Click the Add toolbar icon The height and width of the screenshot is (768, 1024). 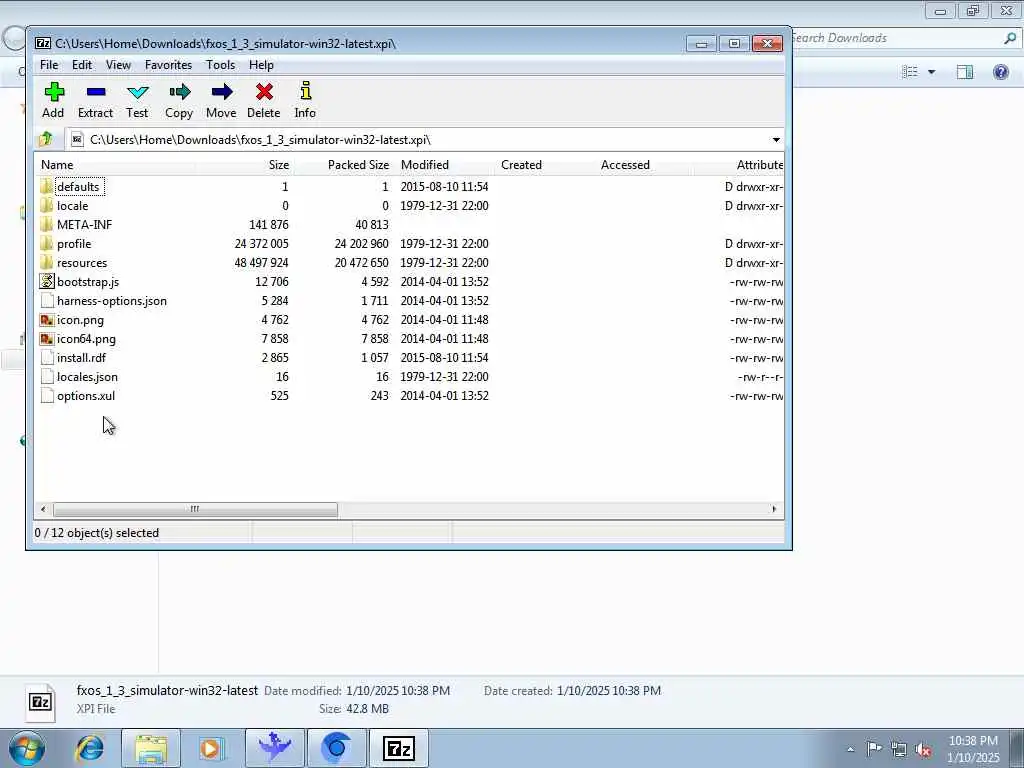pos(54,92)
